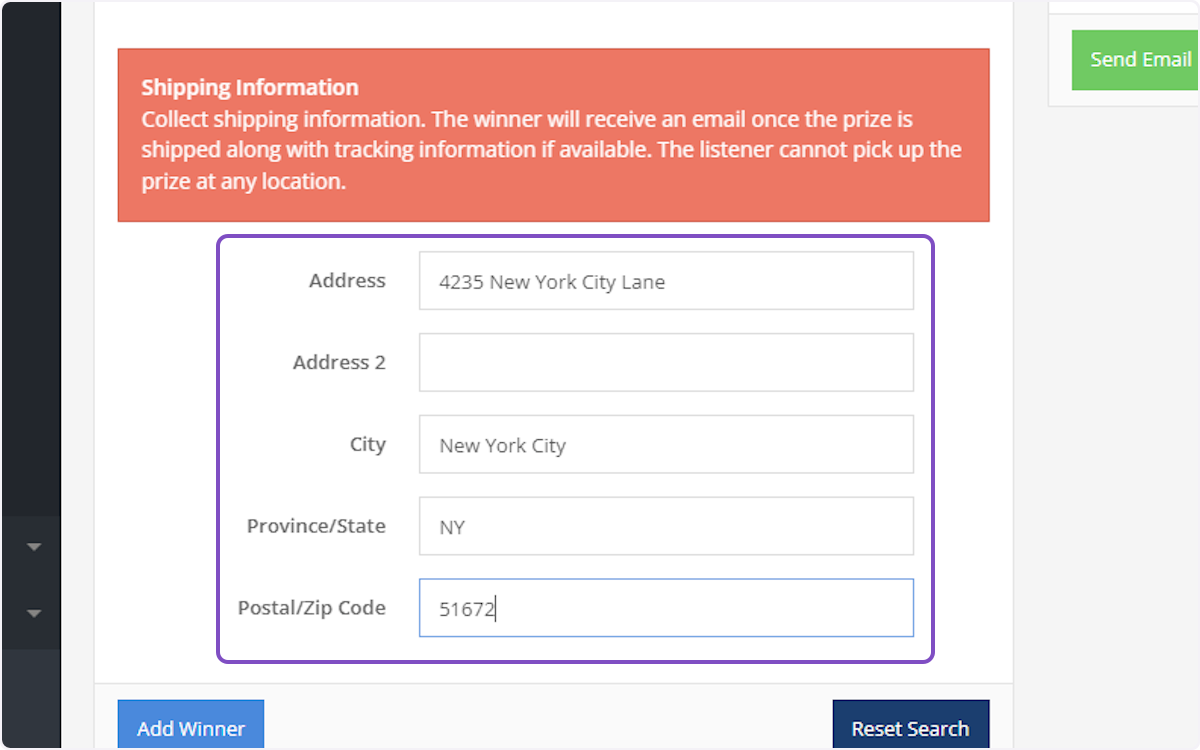Click the dark navigation sidebar
This screenshot has height=750, width=1200.
tap(30, 250)
